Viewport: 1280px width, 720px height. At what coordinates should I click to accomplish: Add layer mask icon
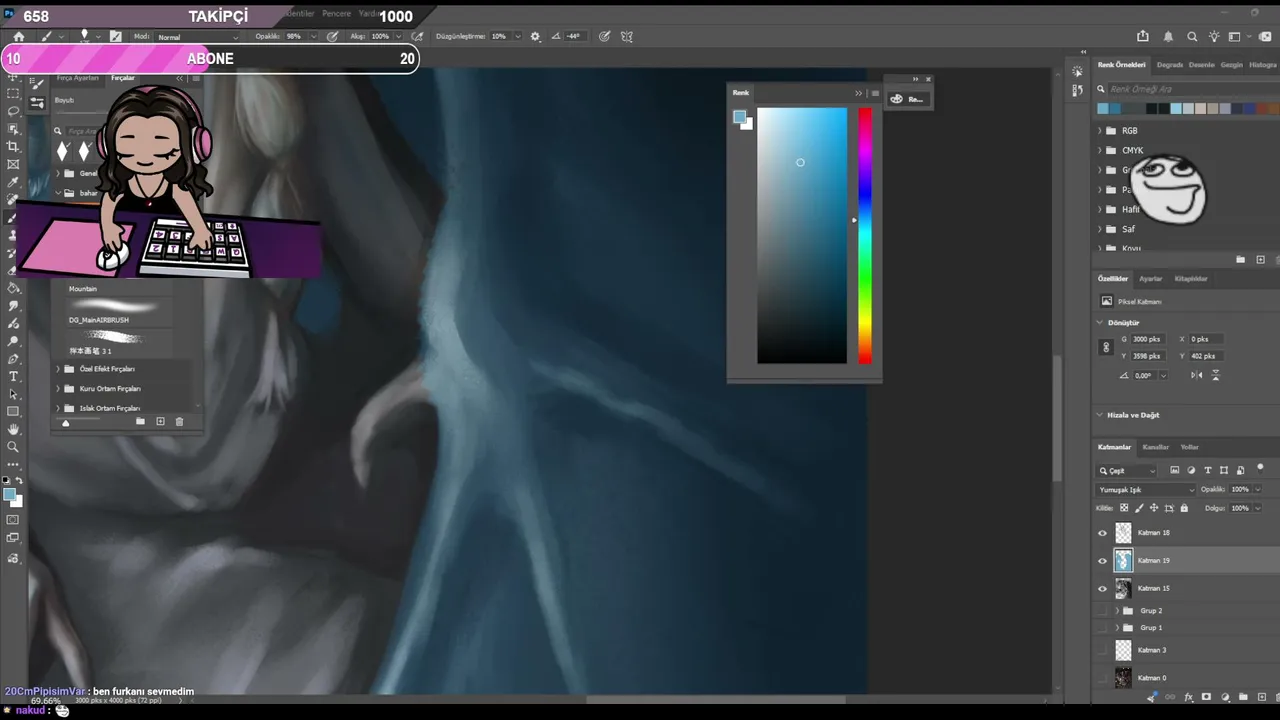(x=1206, y=697)
